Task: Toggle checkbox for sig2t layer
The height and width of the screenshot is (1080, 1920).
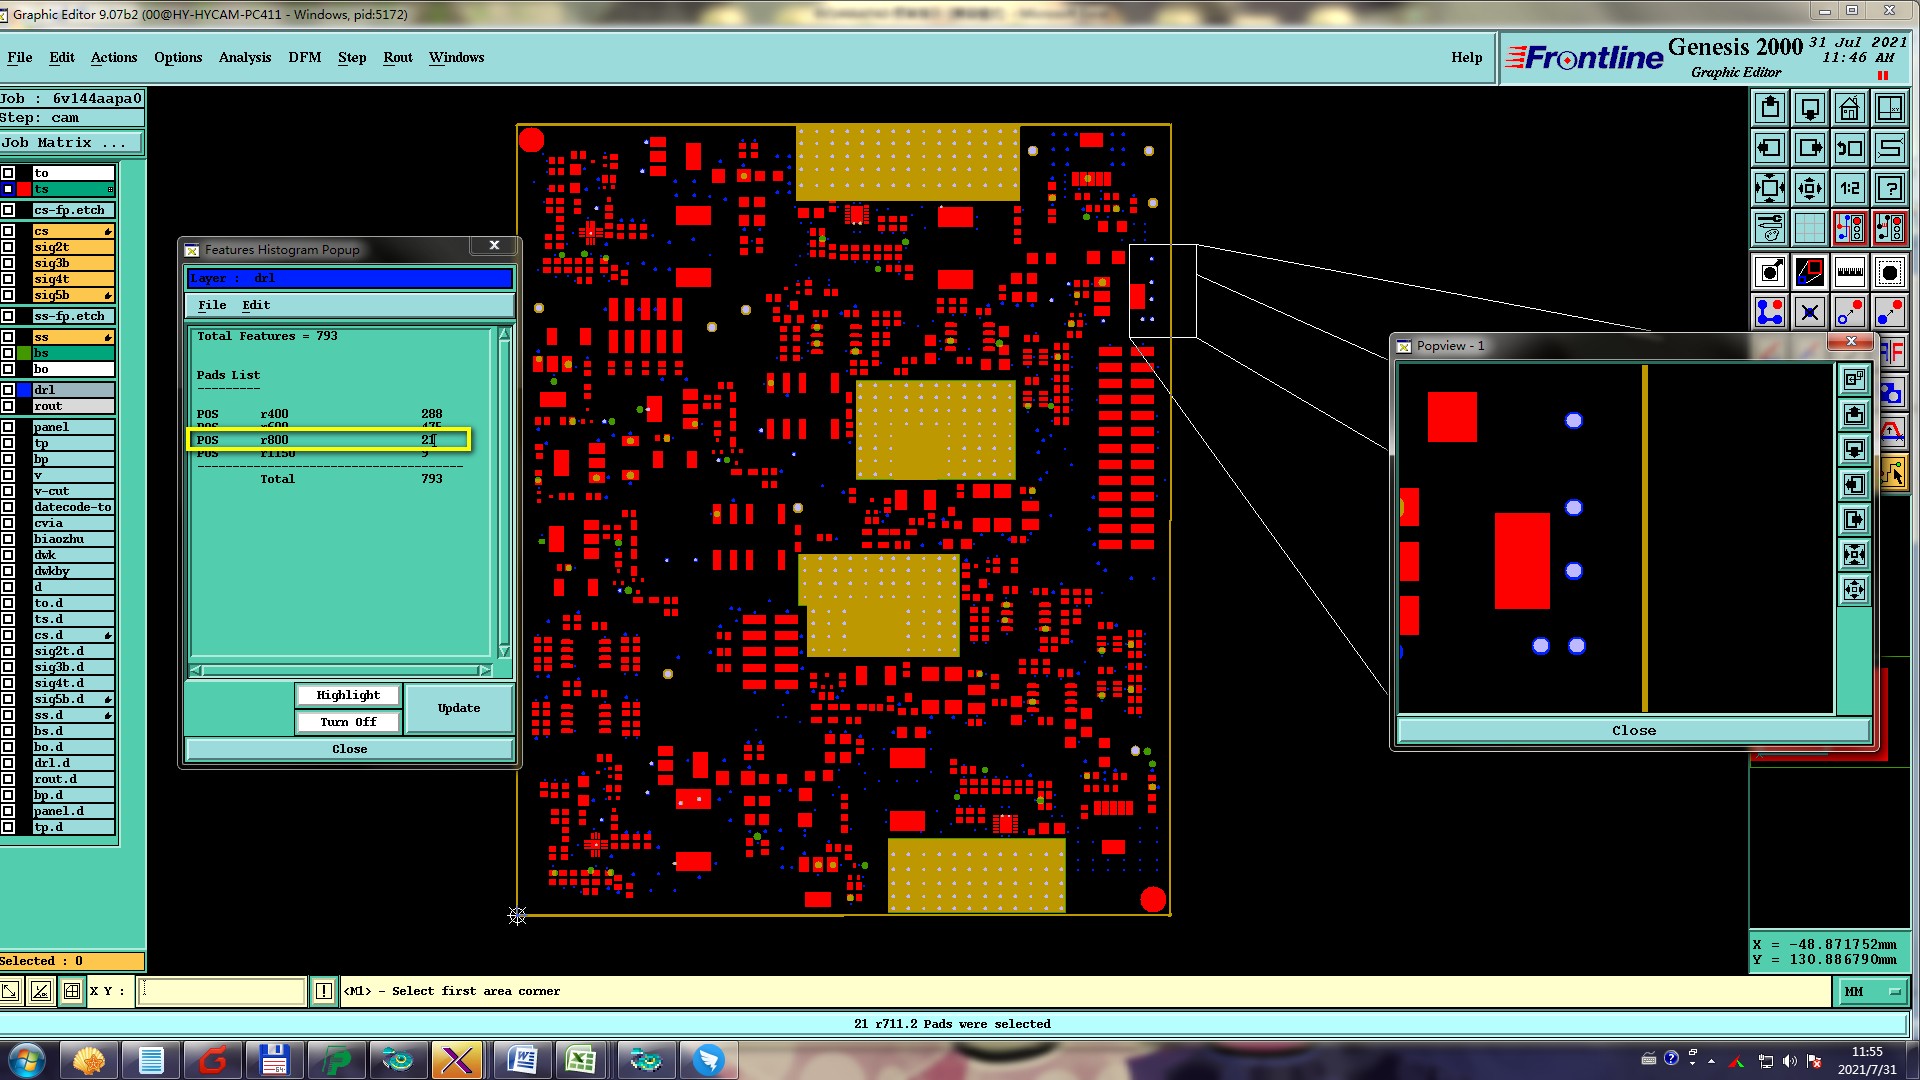Action: point(8,247)
